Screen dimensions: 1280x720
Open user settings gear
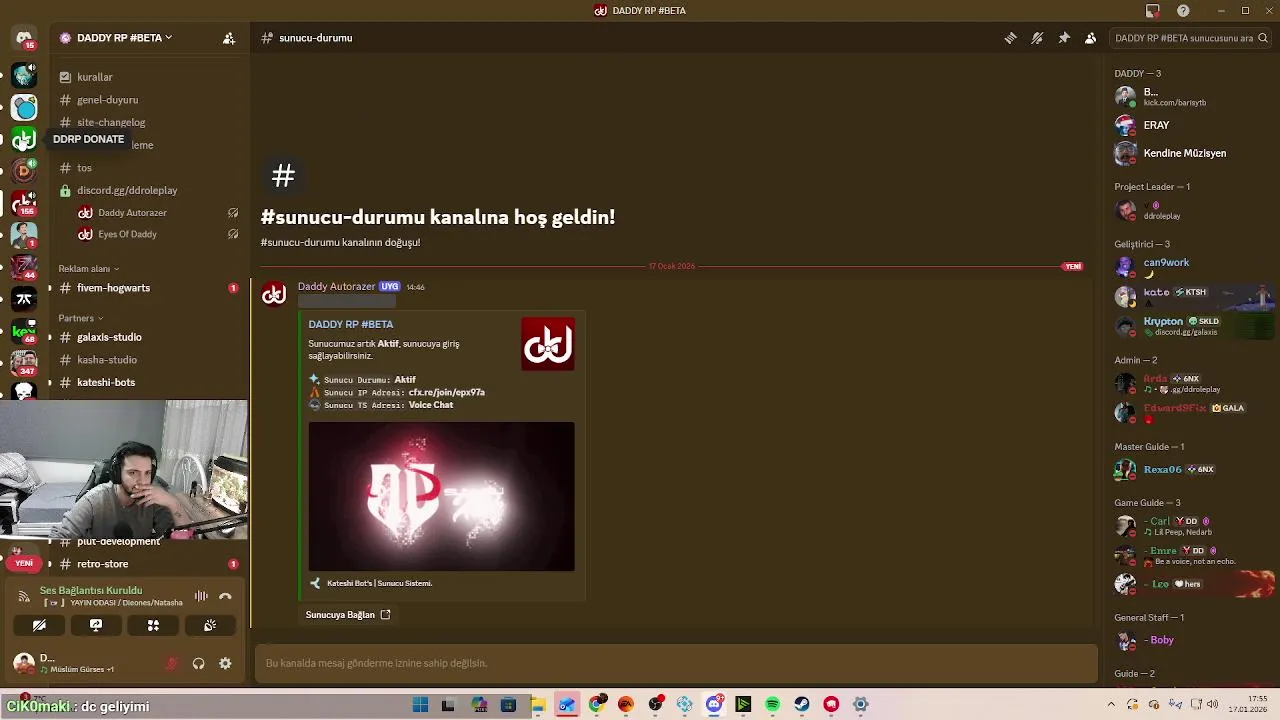coord(225,663)
